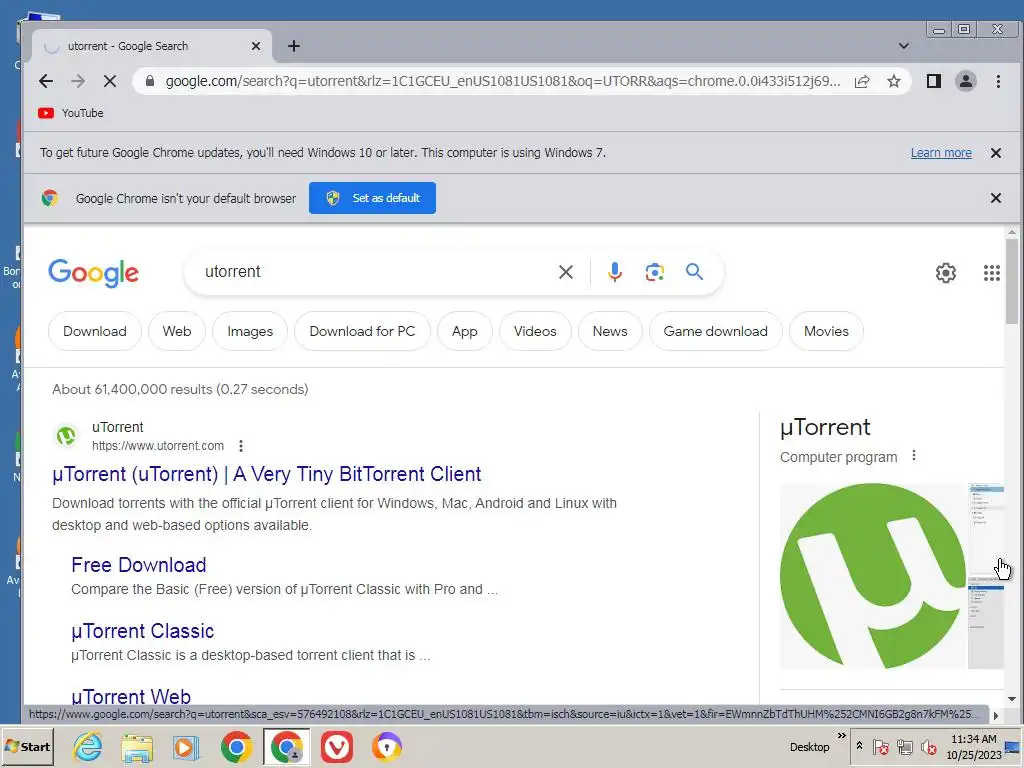Click the muted volume tray icon
This screenshot has height=768, width=1024.
click(x=928, y=746)
